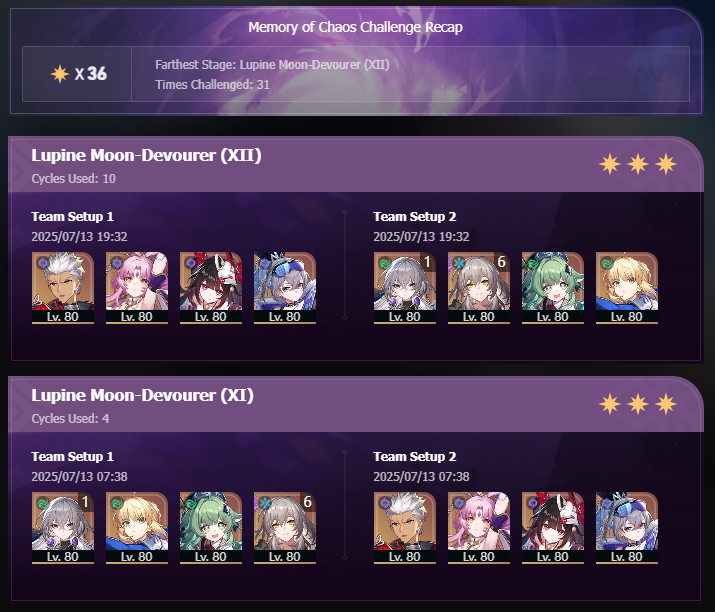The width and height of the screenshot is (715, 612).
Task: Select eidolon 1 gray-haired character in XII Team 2
Action: (405, 288)
